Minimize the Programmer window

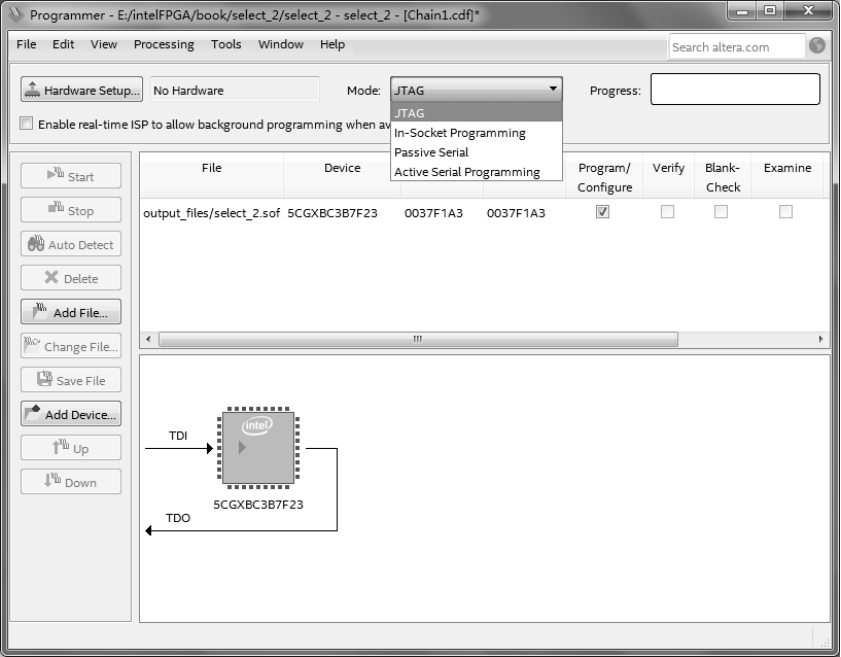pyautogui.click(x=742, y=11)
